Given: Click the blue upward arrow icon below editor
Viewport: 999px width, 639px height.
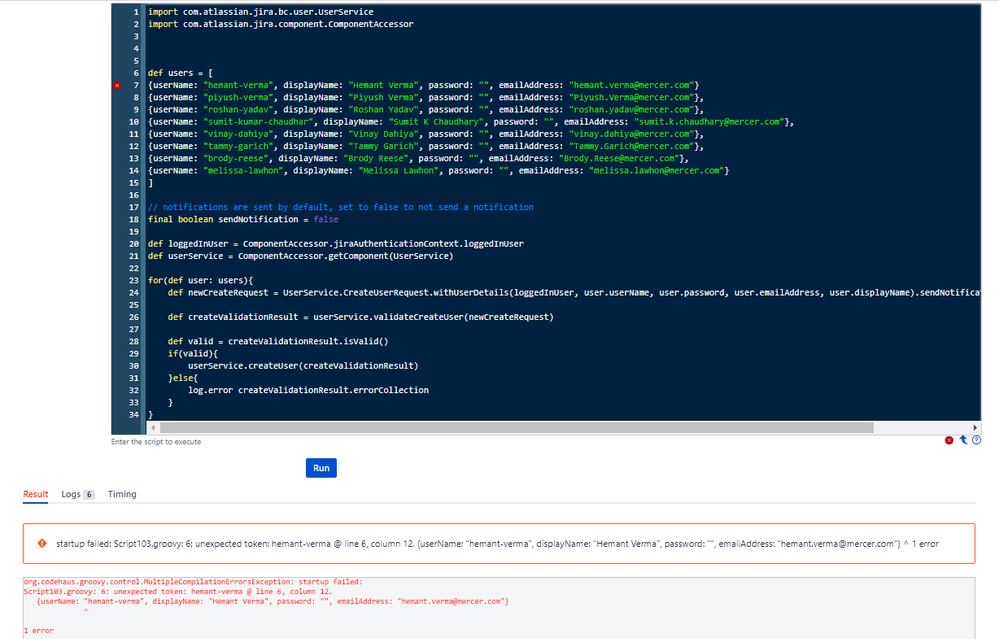Looking at the screenshot, I should coord(963,440).
